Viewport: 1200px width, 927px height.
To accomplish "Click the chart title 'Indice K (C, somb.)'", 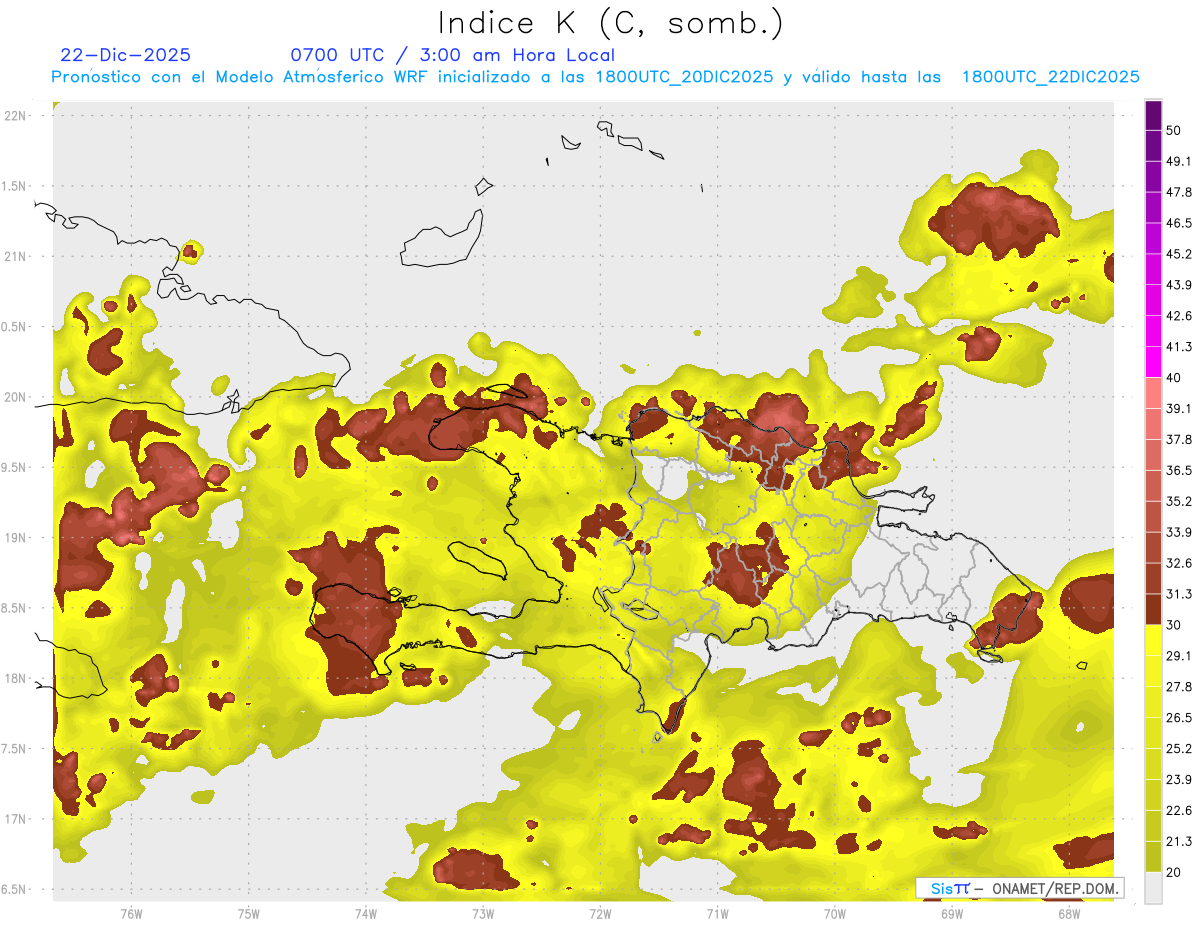I will coord(610,24).
